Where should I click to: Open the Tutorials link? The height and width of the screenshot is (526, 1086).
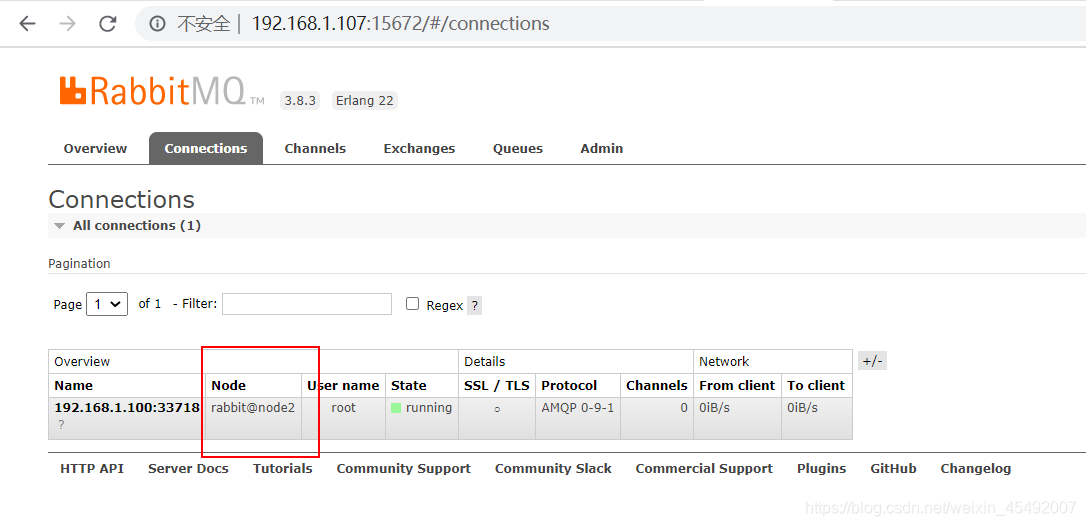point(283,468)
